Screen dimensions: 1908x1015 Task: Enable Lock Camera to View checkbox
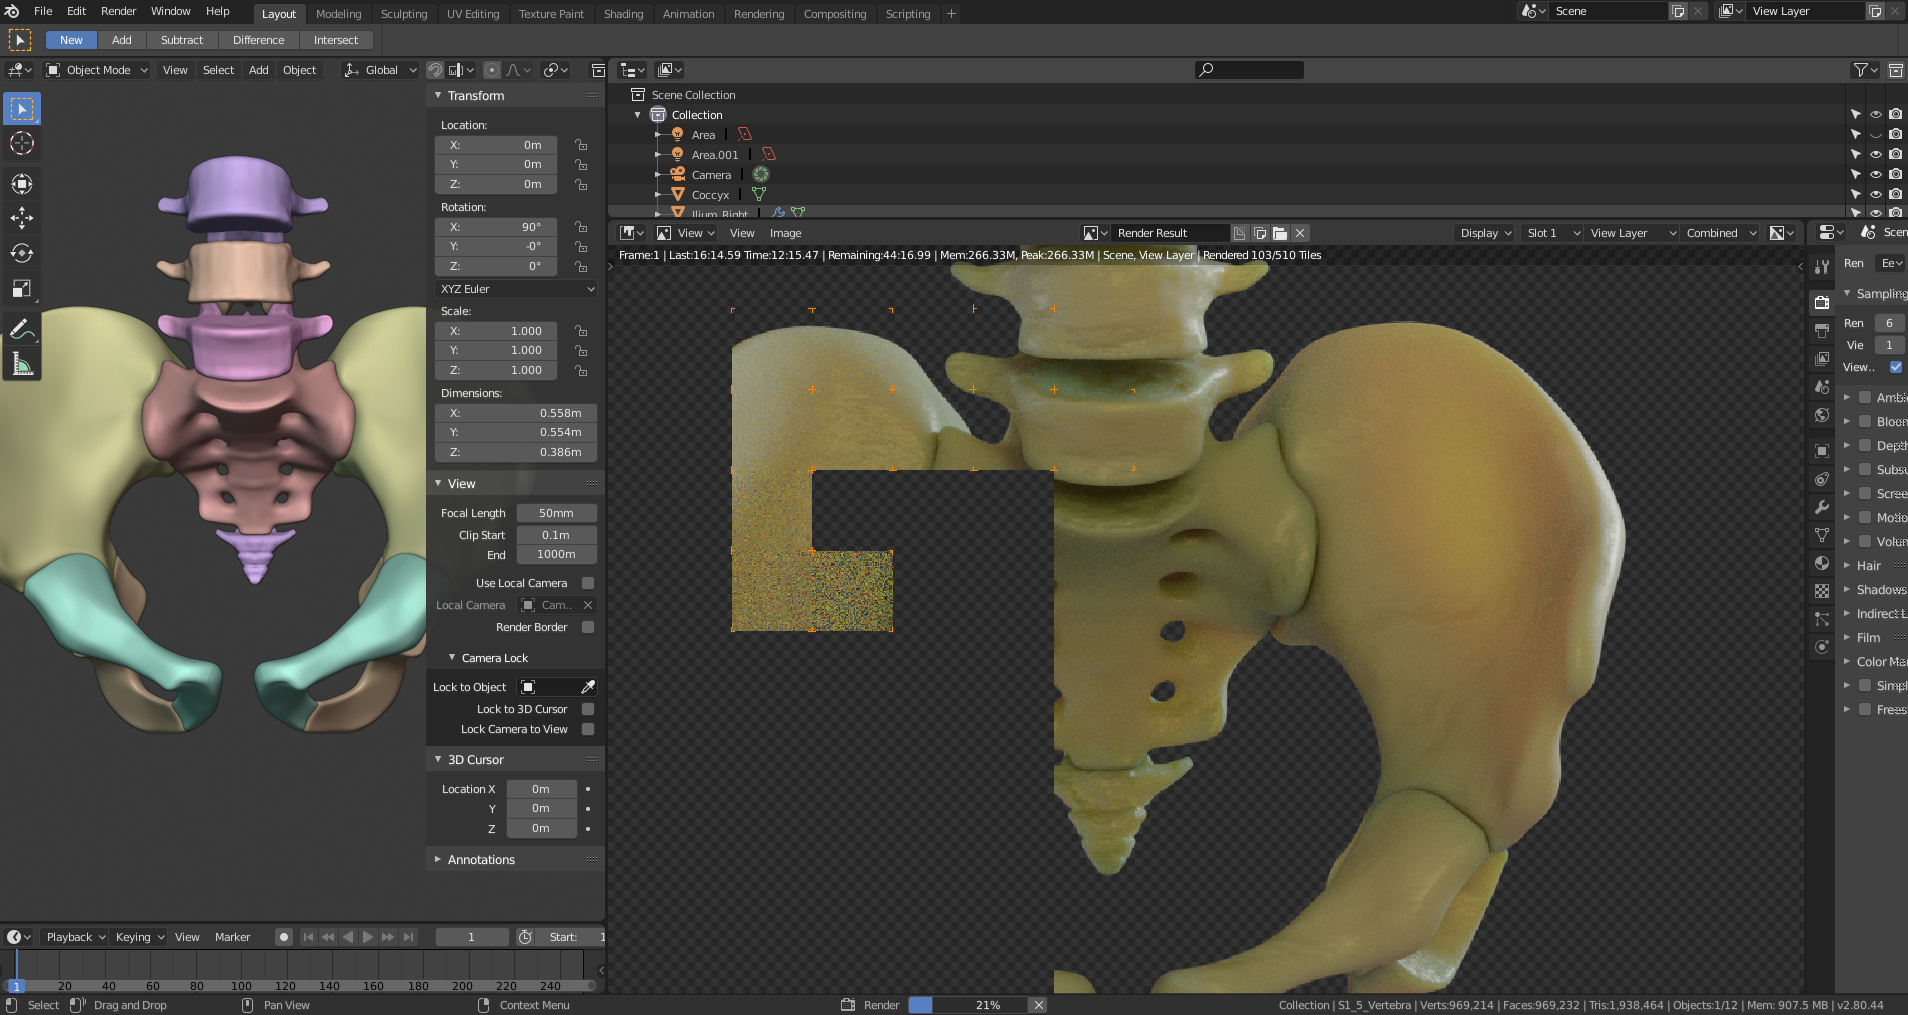[x=588, y=729]
